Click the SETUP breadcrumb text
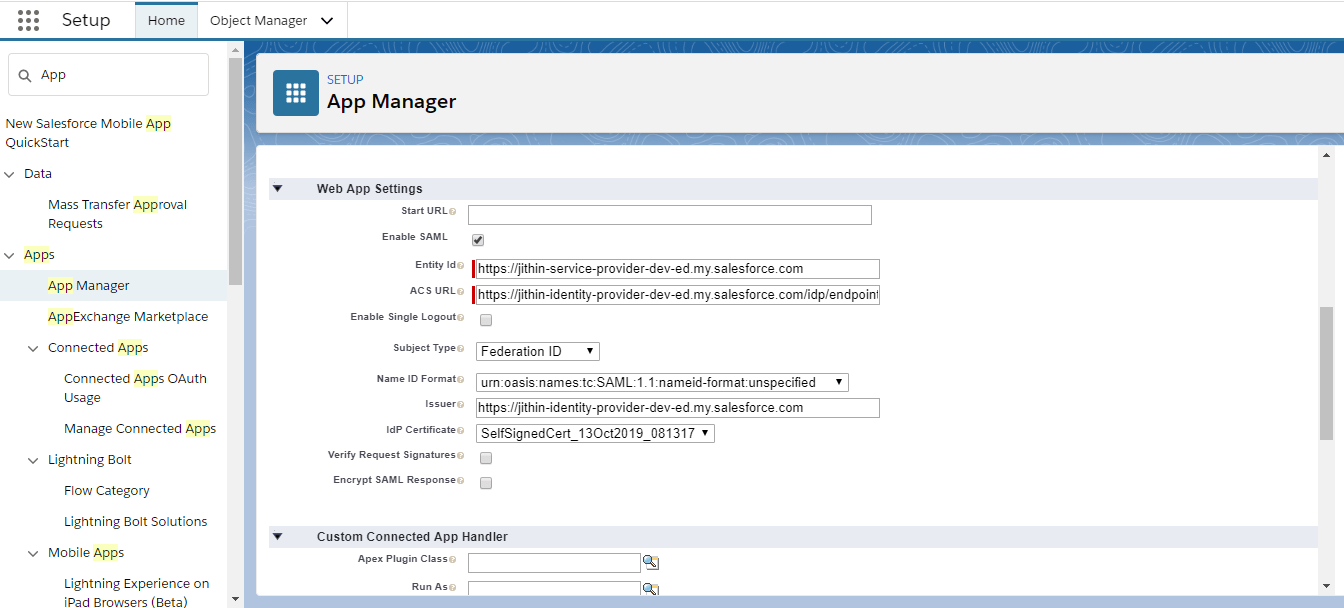Screen dimensions: 1344x608 click(x=345, y=80)
